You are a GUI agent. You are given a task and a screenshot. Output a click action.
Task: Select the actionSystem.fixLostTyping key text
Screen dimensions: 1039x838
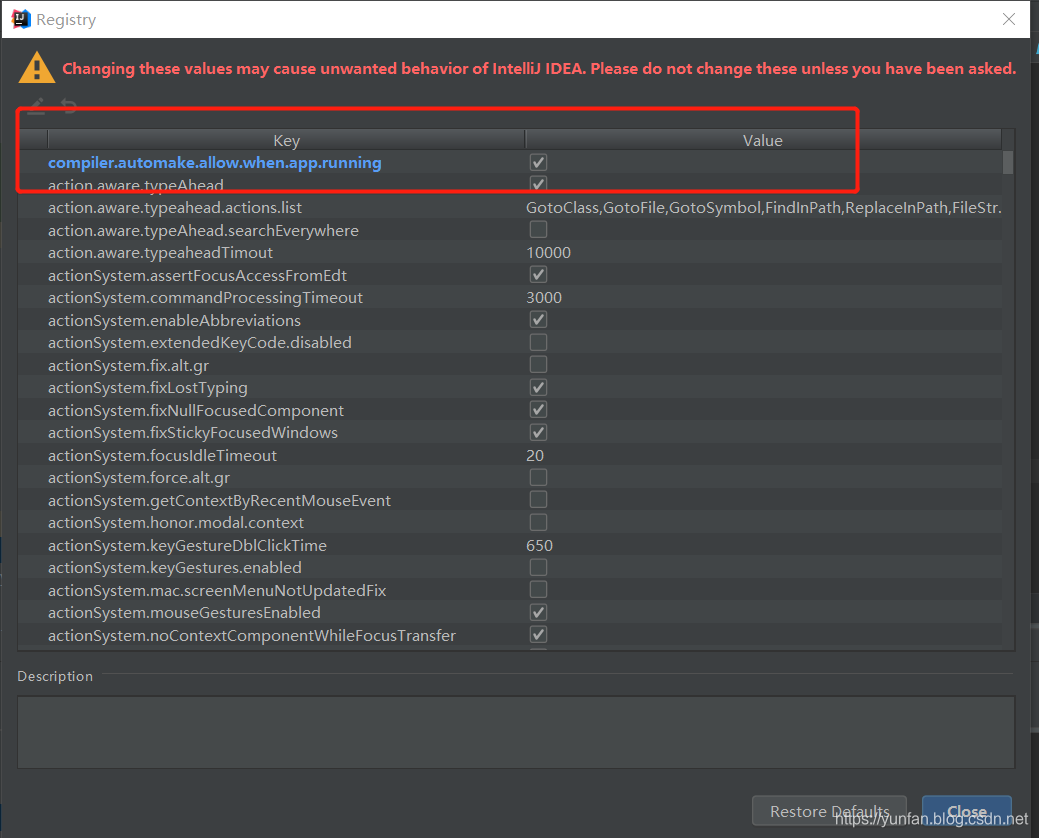pyautogui.click(x=148, y=388)
